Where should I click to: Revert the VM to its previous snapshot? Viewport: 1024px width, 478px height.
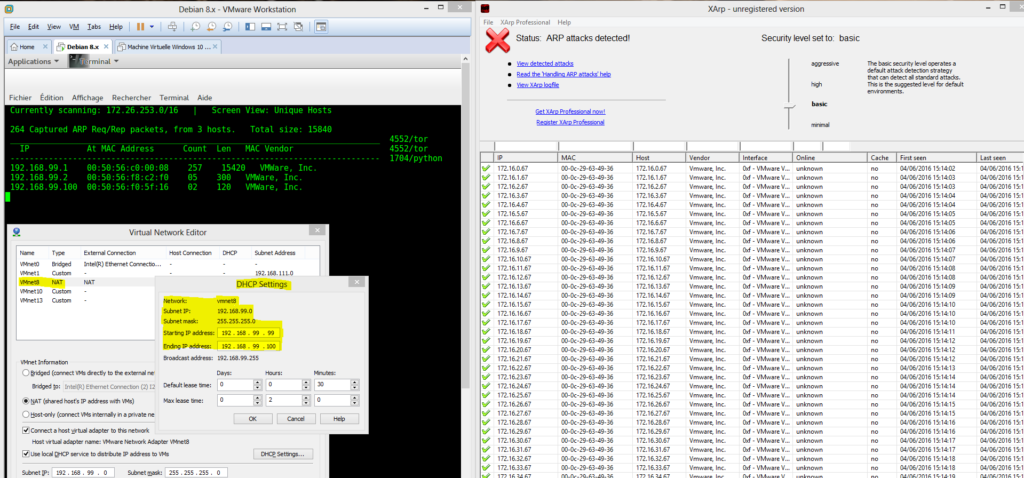(x=211, y=27)
